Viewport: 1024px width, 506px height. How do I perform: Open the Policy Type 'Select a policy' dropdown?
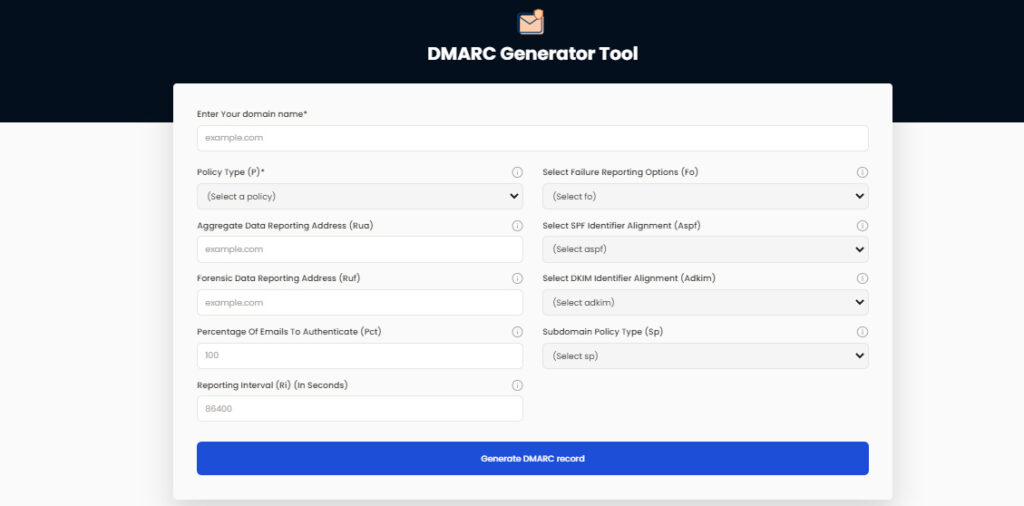[360, 197]
